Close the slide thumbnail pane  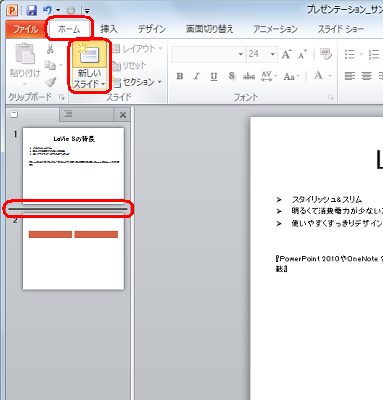click(123, 115)
